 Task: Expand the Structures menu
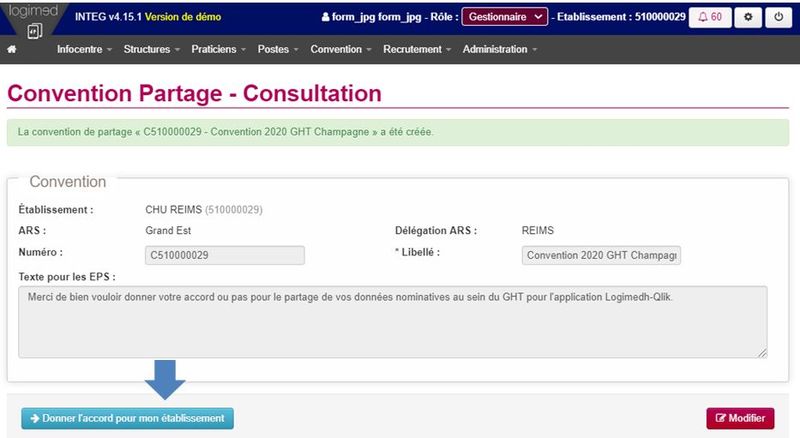point(152,50)
